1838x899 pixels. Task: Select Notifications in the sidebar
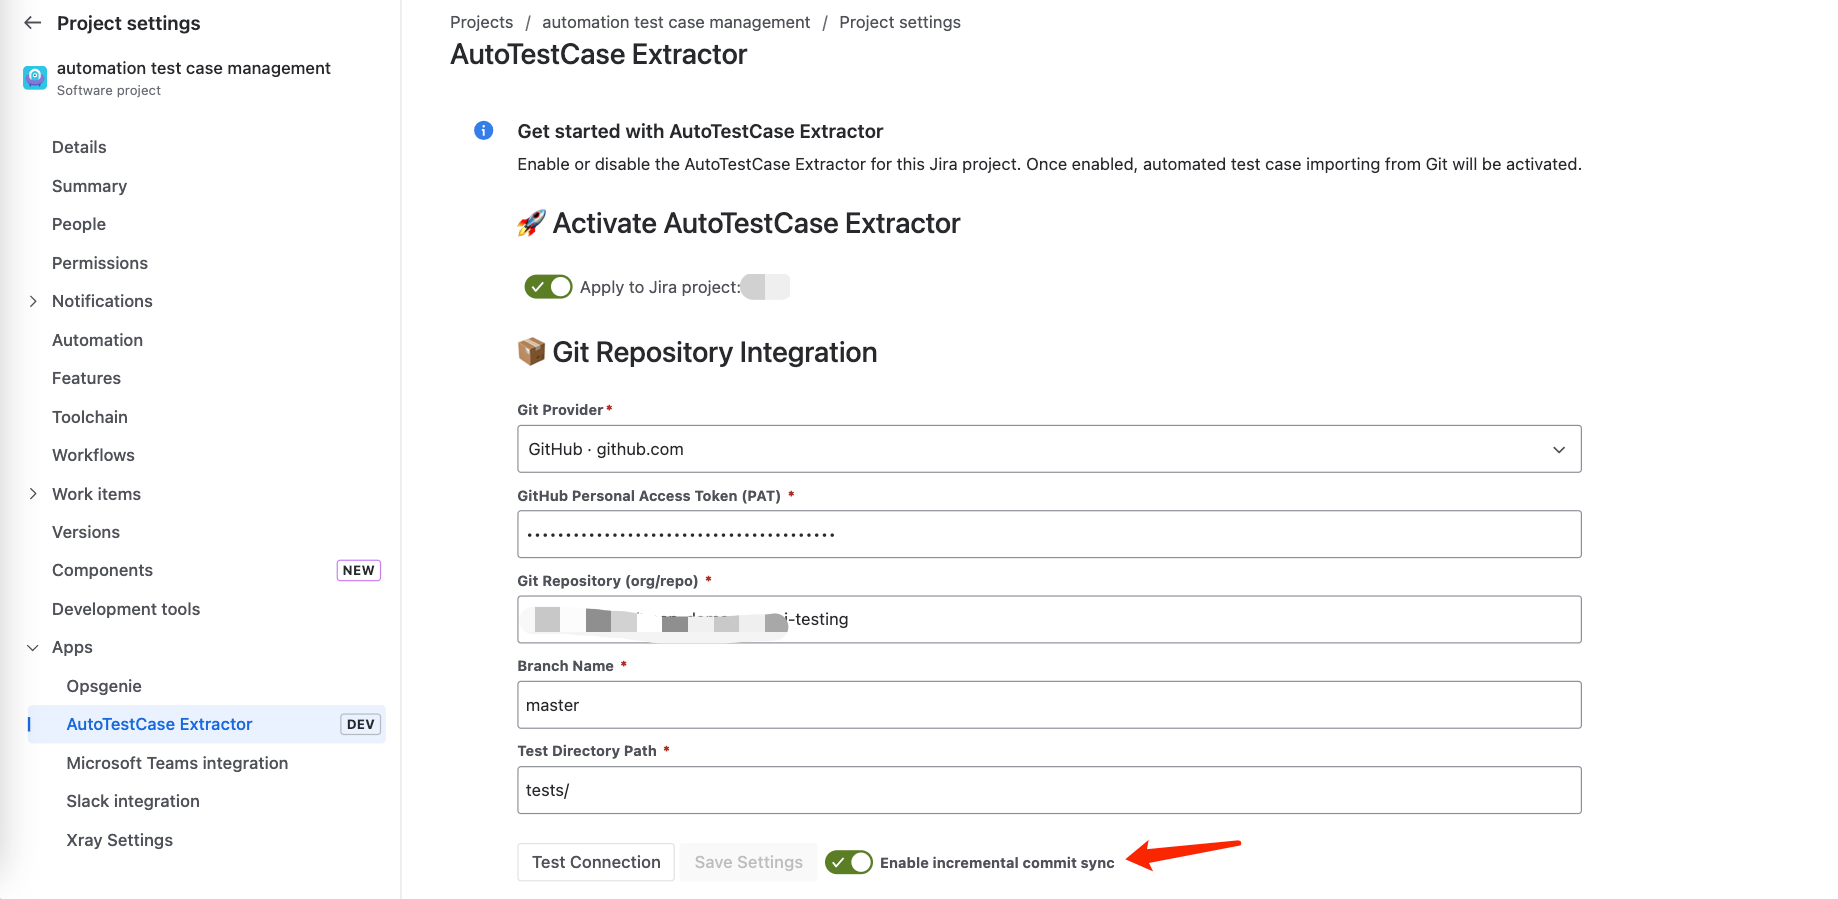click(x=102, y=301)
